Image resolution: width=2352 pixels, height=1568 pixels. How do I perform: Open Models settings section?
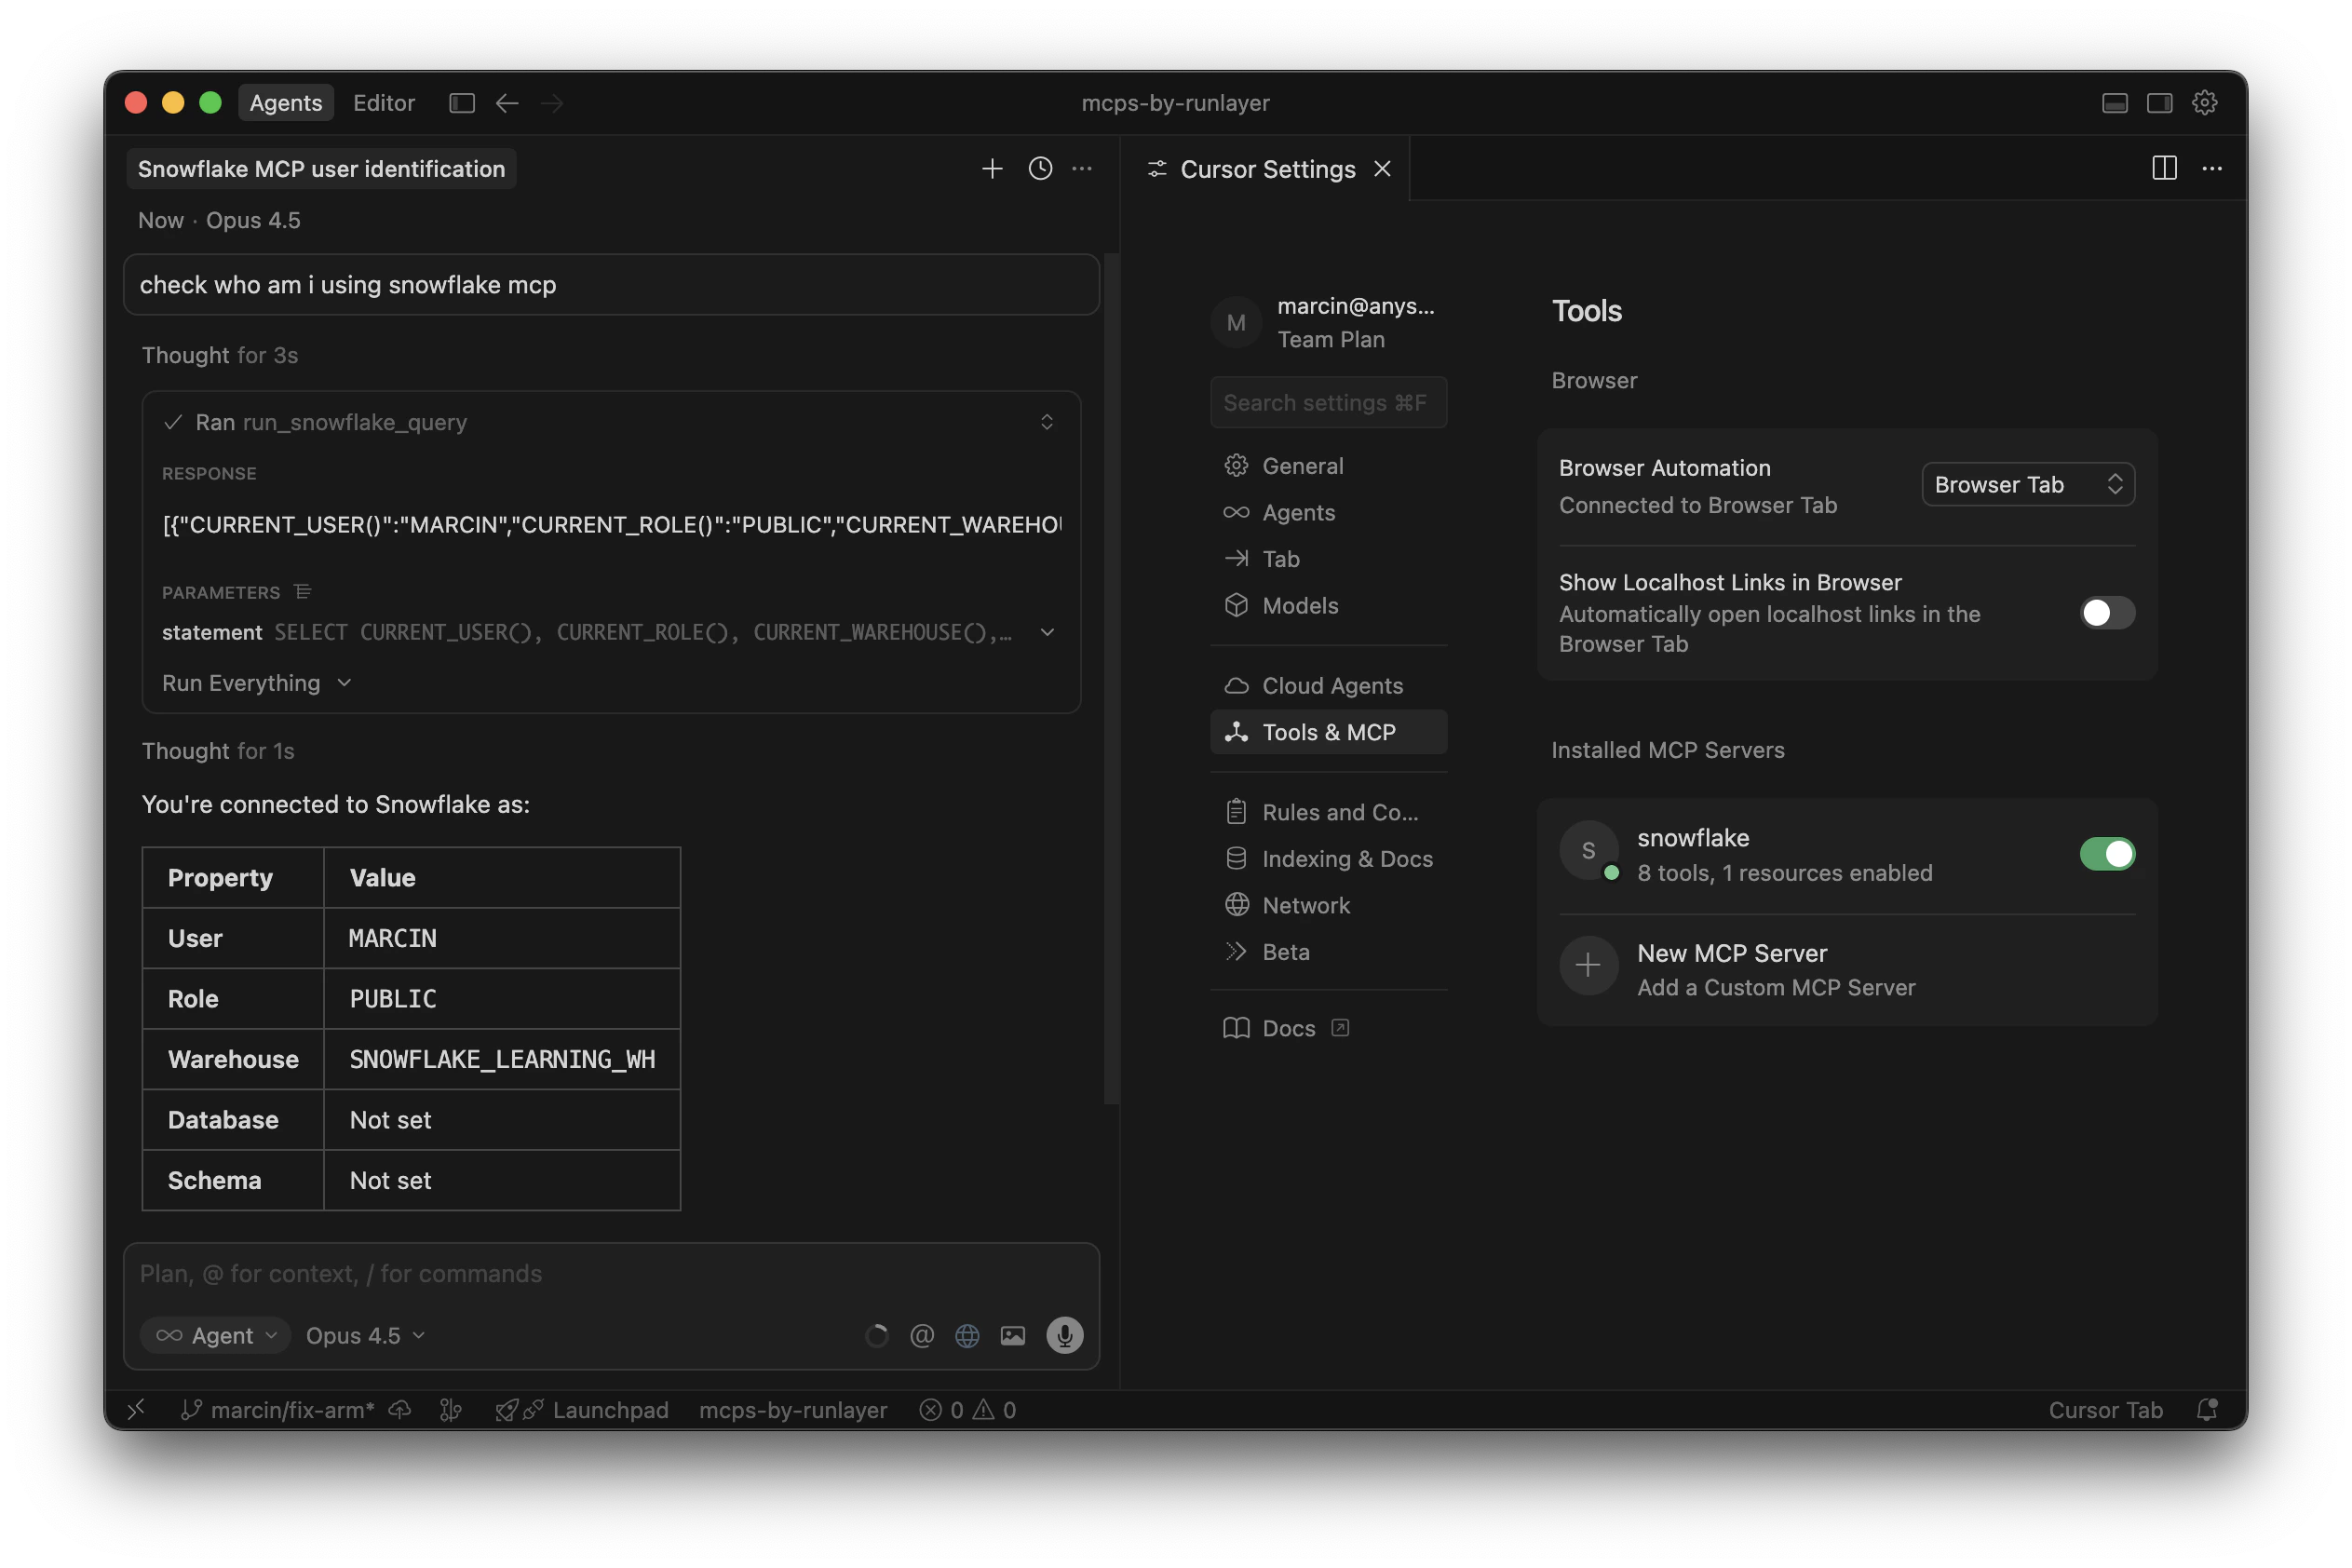pos(1328,605)
